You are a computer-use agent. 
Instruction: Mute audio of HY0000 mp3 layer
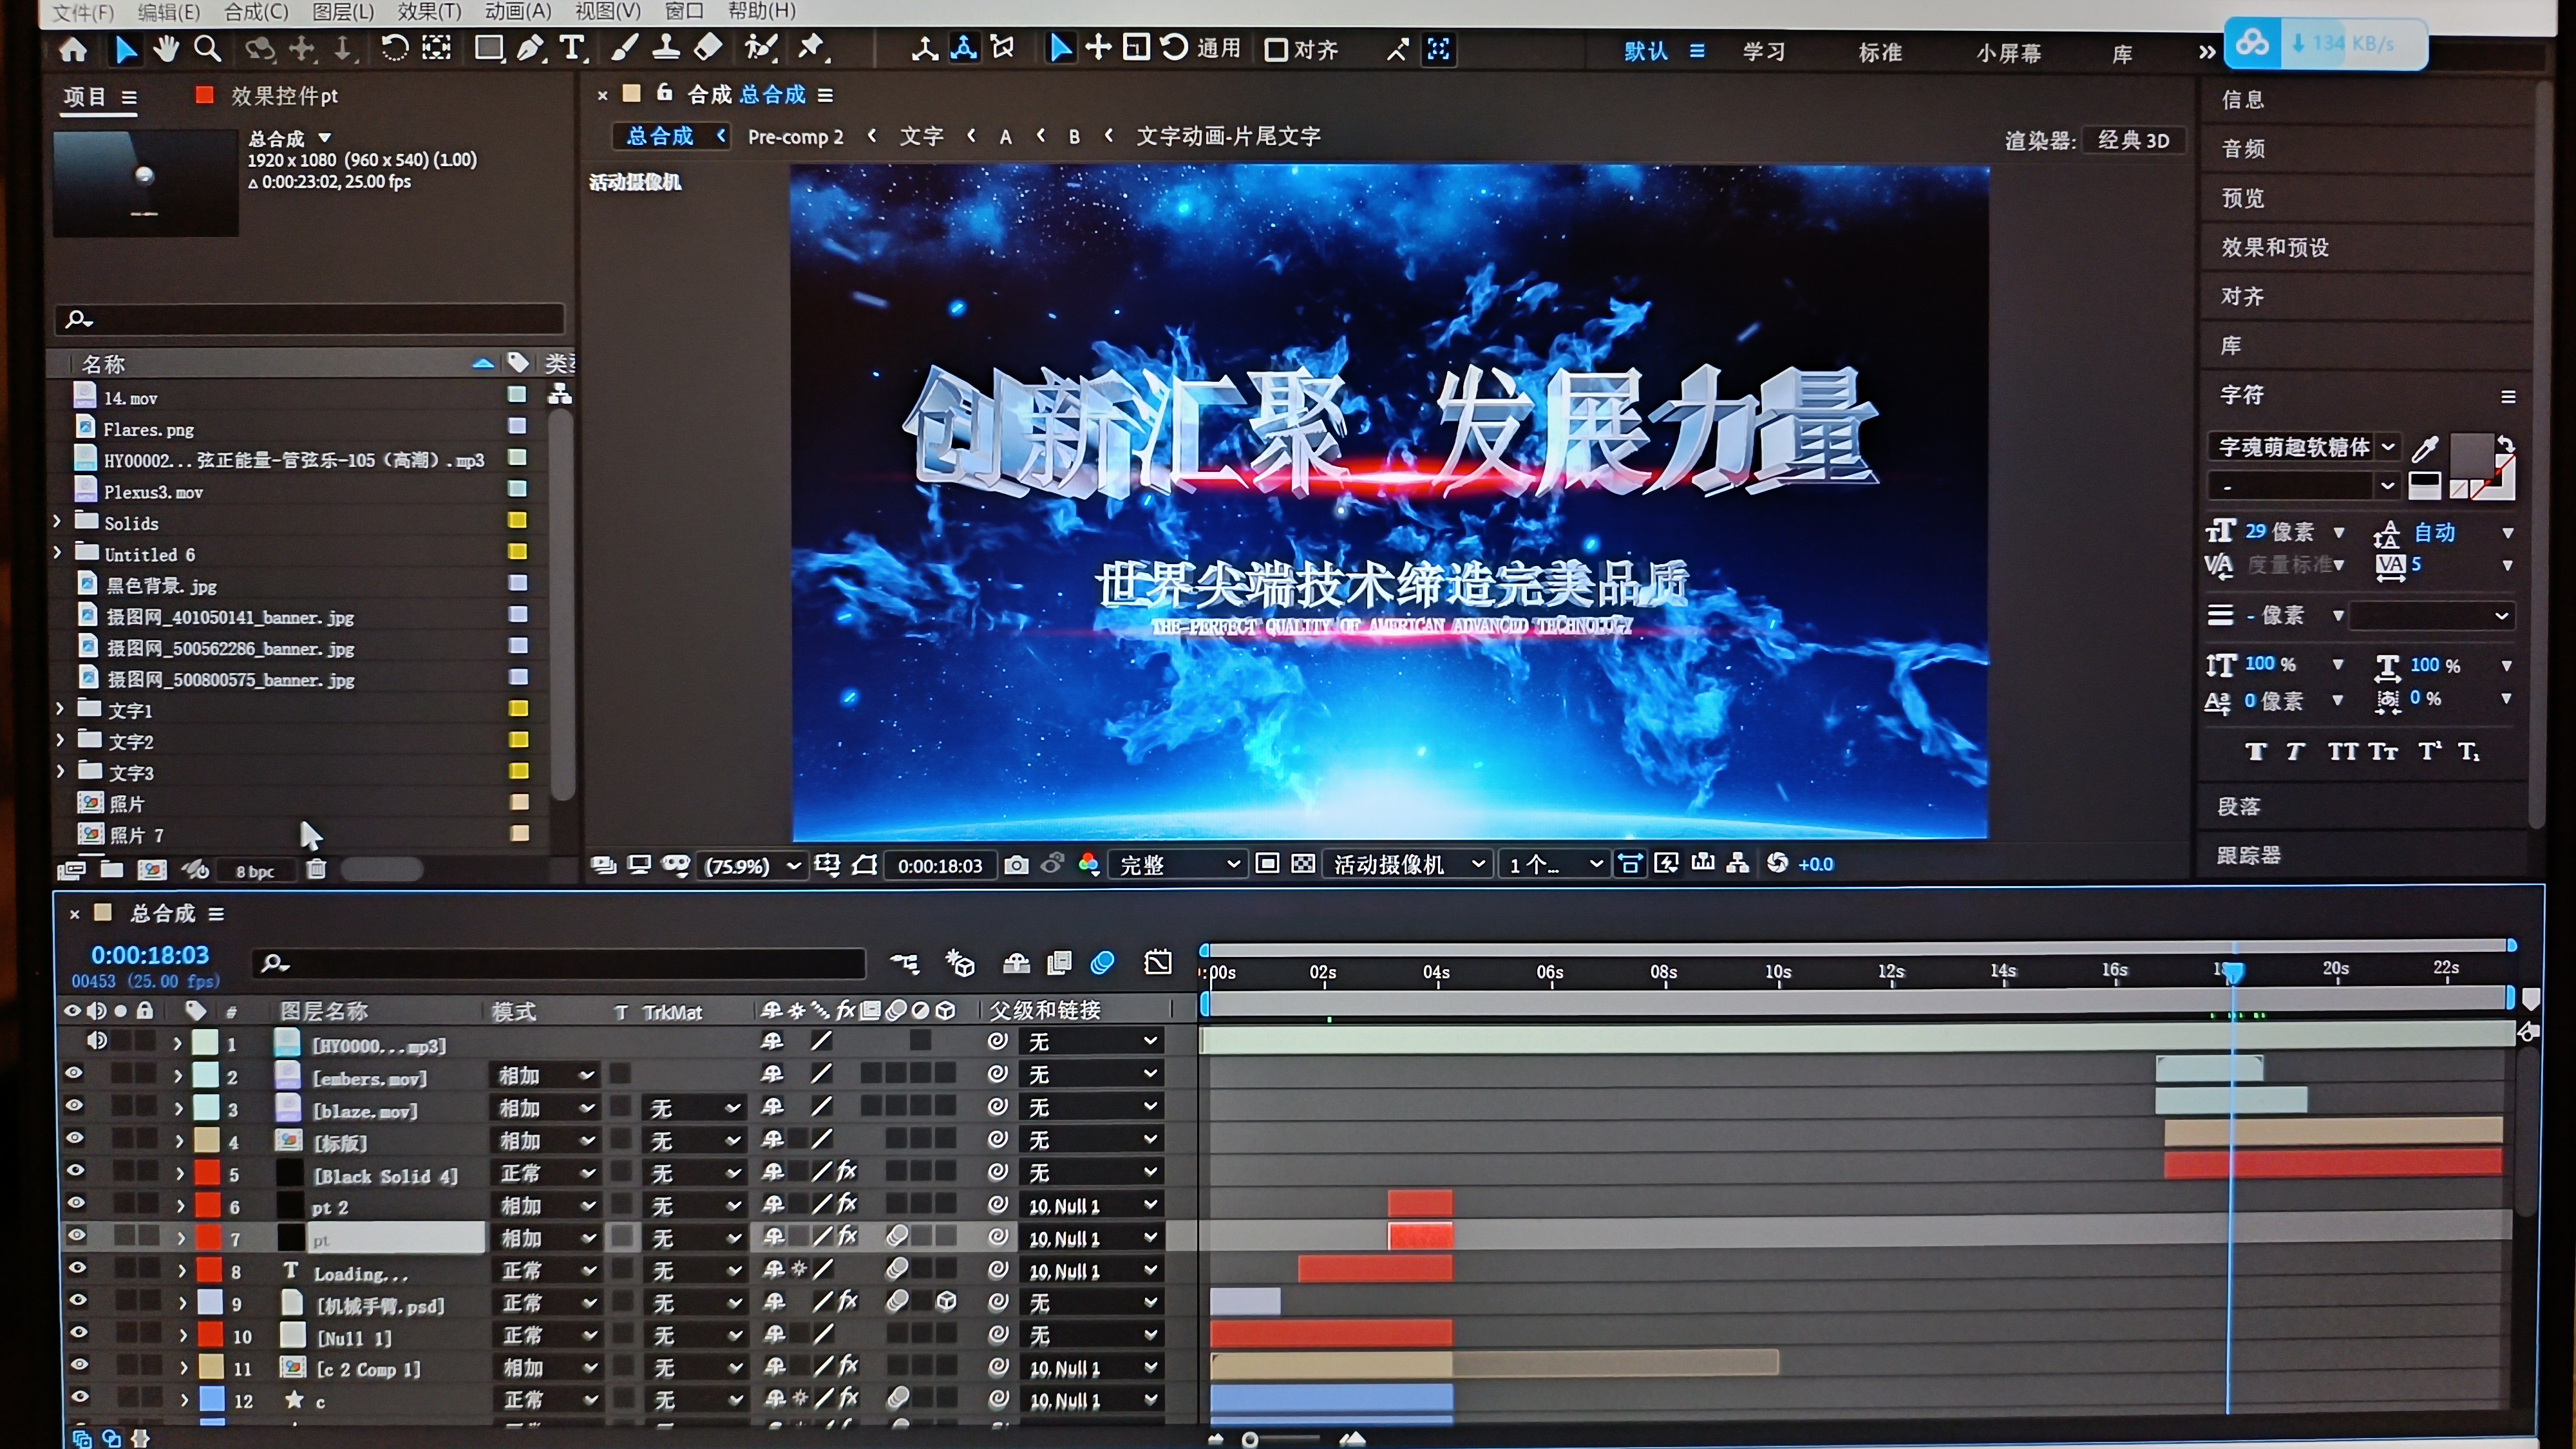tap(97, 1041)
